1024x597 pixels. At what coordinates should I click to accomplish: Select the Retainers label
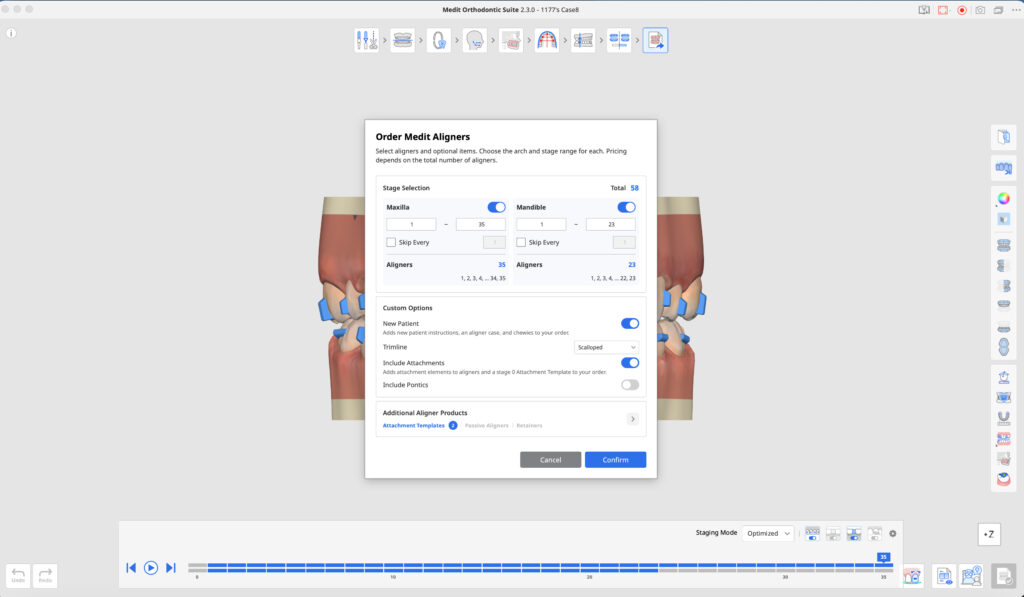[x=529, y=425]
